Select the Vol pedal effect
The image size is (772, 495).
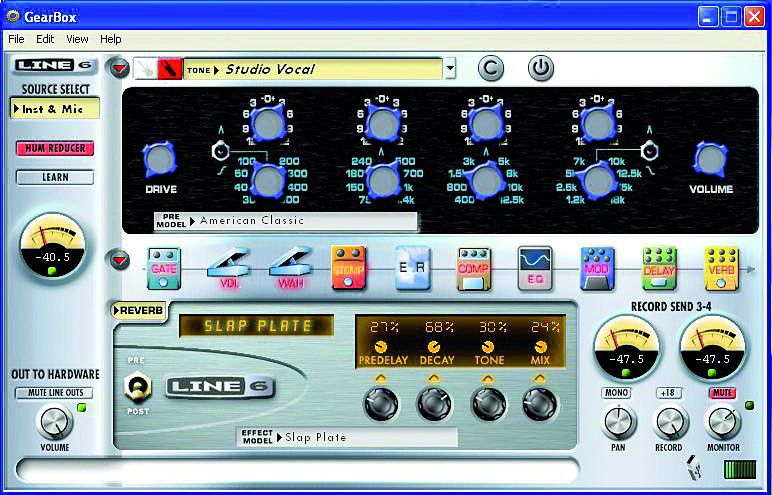[x=227, y=269]
